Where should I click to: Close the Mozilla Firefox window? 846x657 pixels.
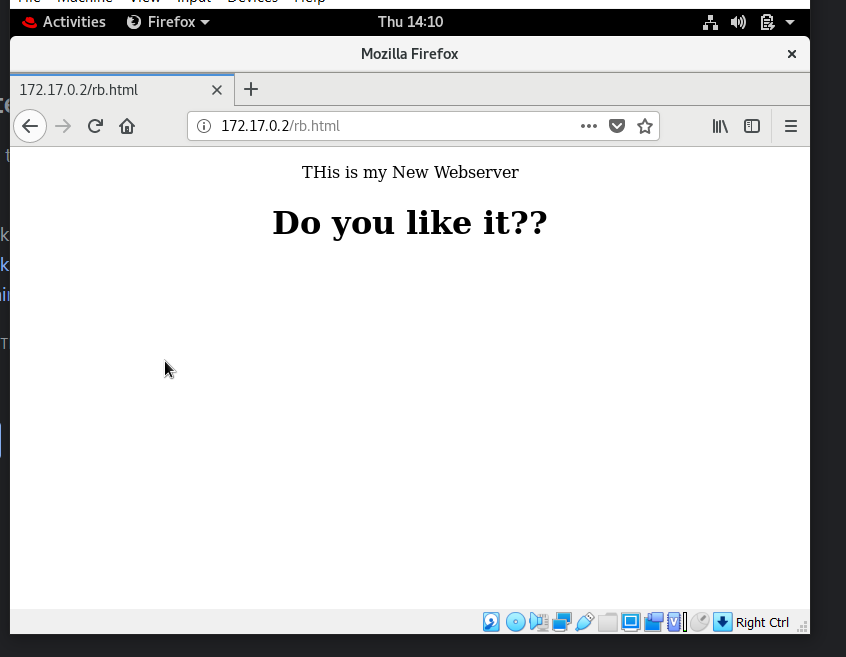tap(792, 54)
